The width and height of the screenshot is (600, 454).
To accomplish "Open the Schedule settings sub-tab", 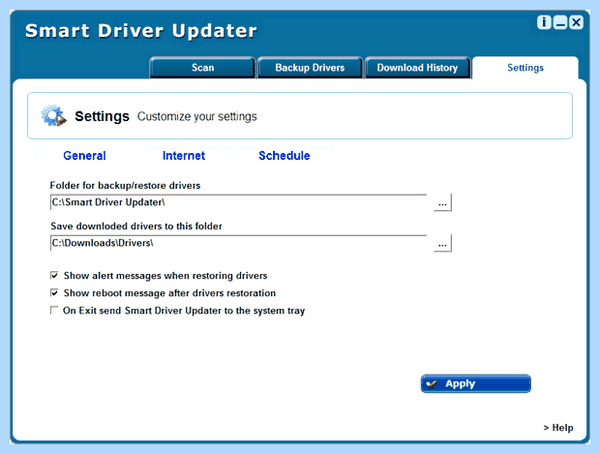I will click(284, 155).
